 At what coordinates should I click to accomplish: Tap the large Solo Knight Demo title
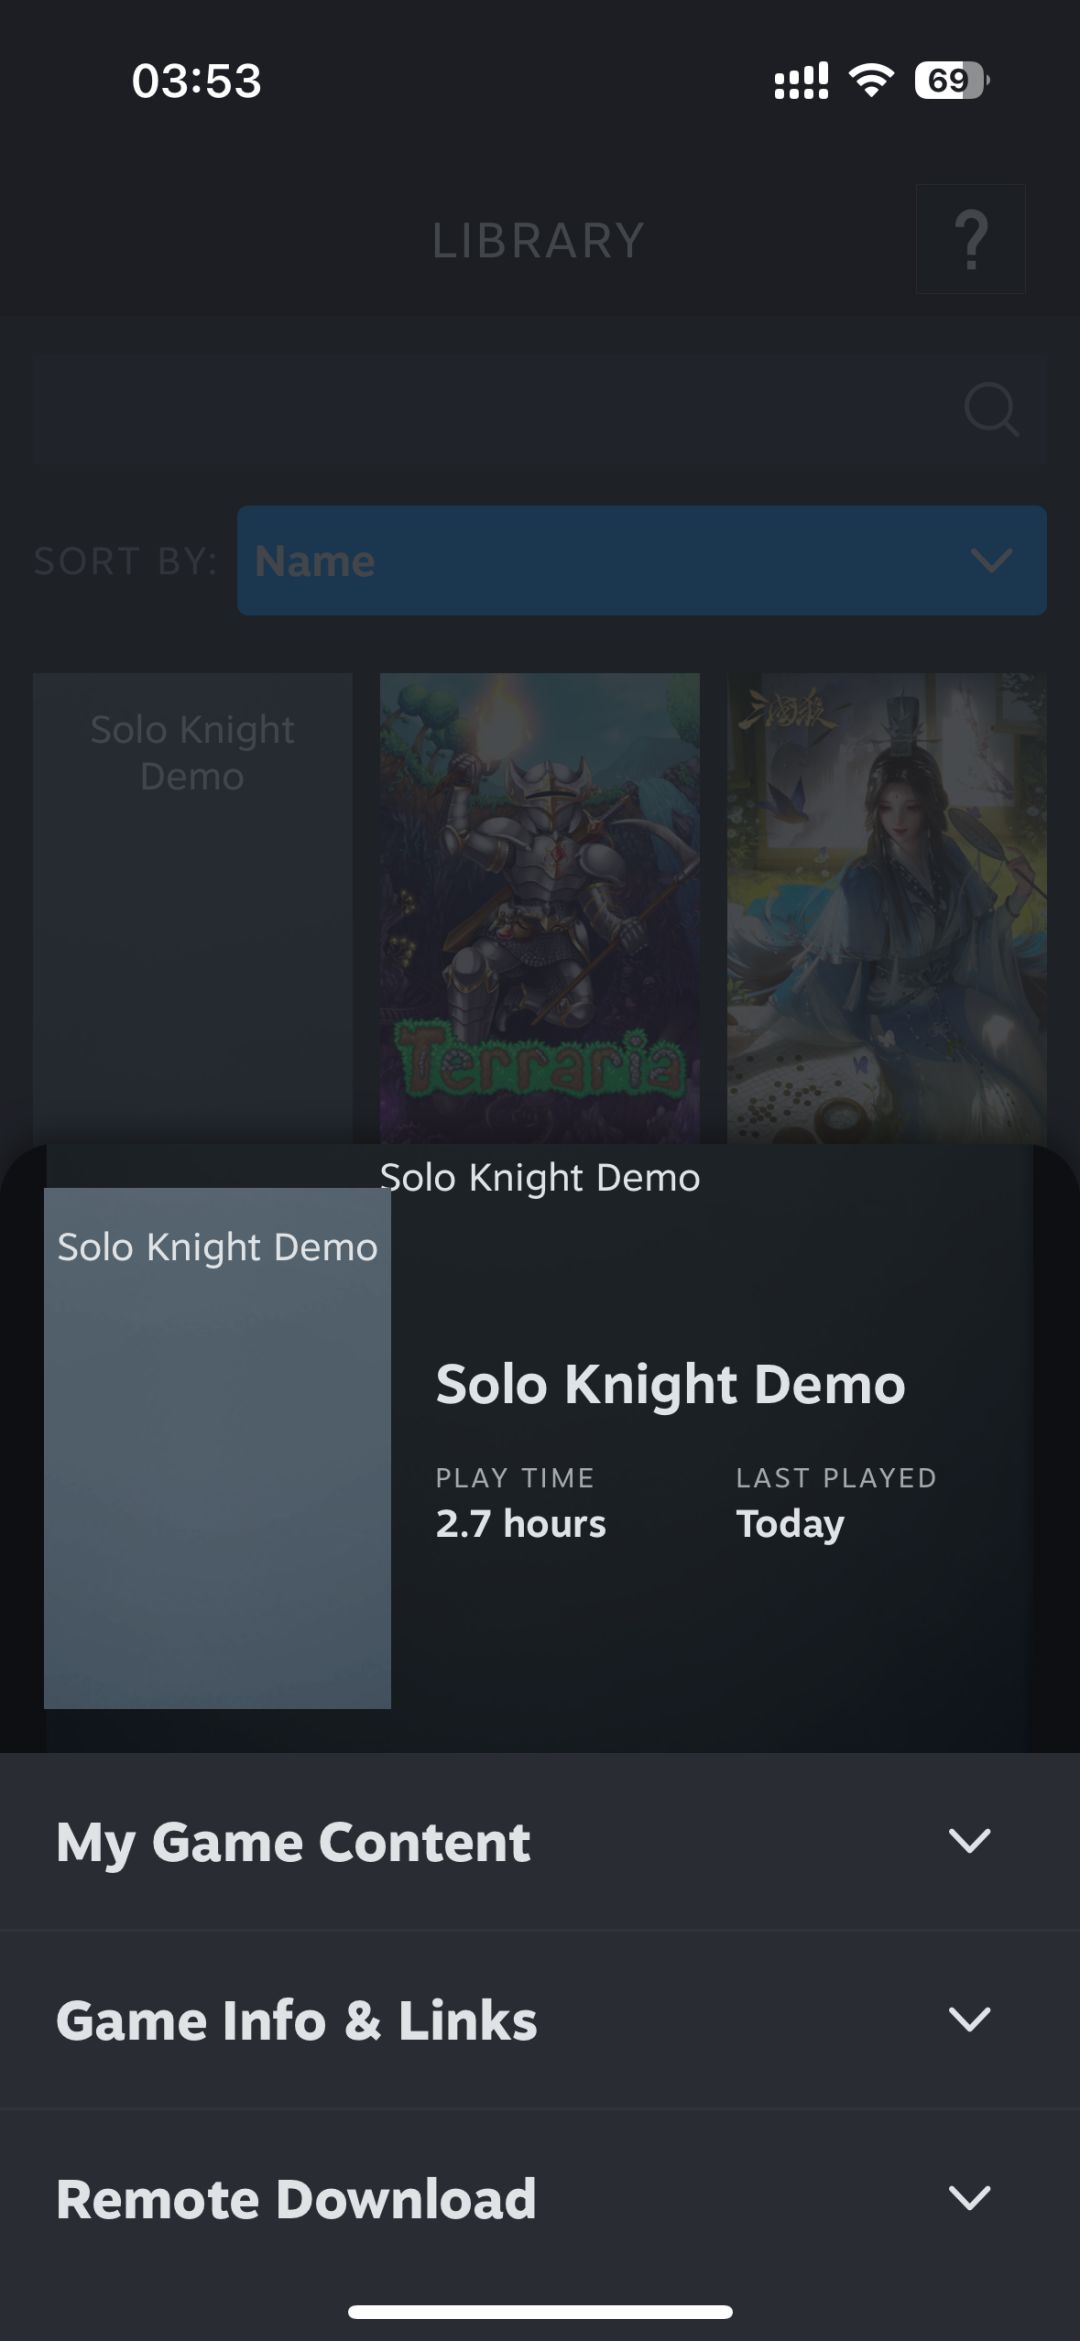coord(671,1385)
